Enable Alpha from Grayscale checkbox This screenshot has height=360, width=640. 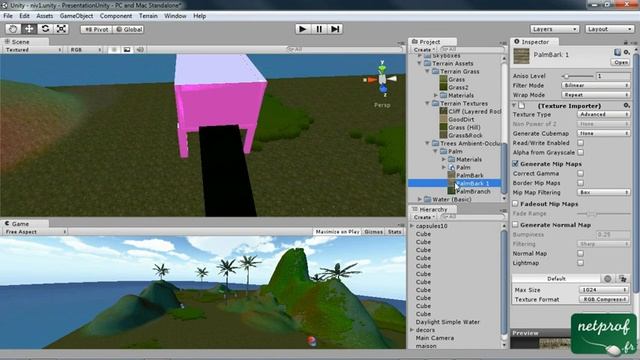click(580, 152)
